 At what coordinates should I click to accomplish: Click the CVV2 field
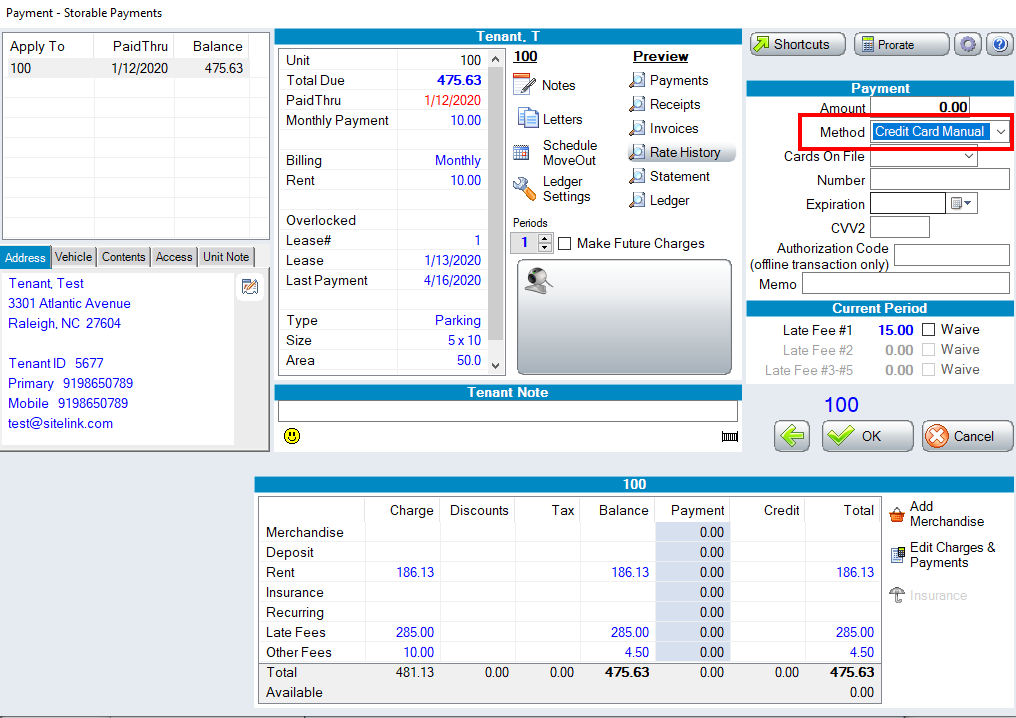[x=899, y=227]
